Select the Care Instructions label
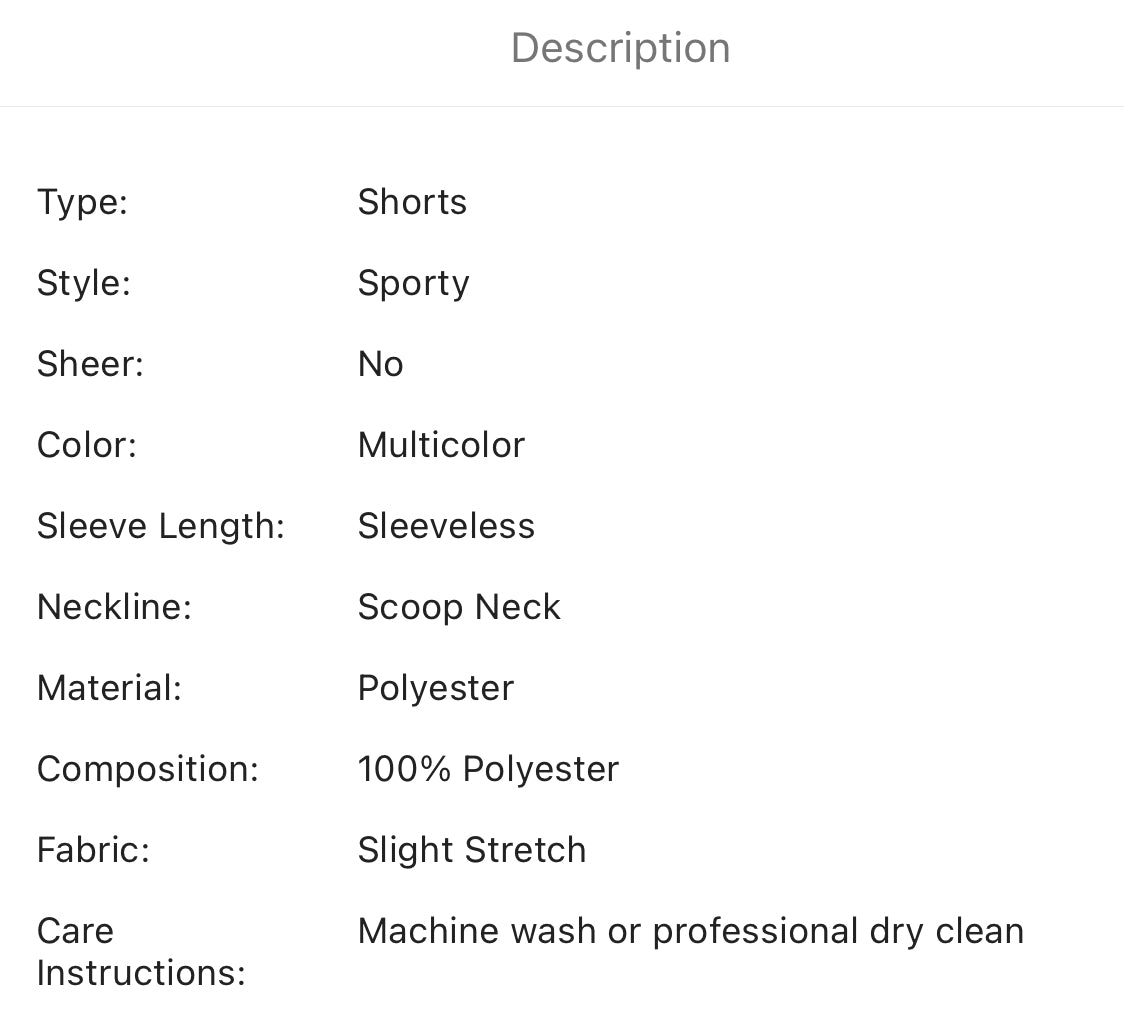Viewport: 1124px width, 1019px height. pyautogui.click(x=140, y=952)
